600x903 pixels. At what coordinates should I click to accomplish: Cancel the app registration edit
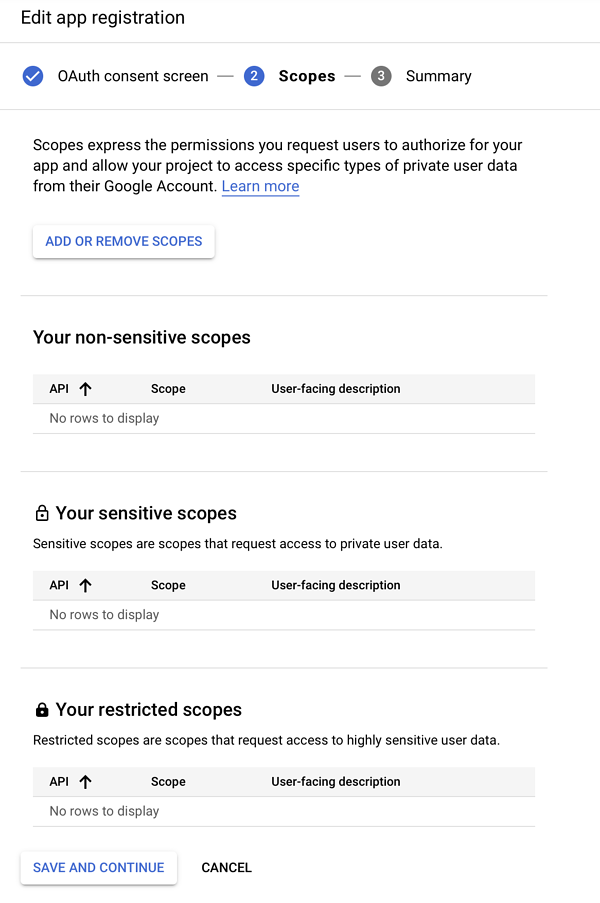click(226, 867)
